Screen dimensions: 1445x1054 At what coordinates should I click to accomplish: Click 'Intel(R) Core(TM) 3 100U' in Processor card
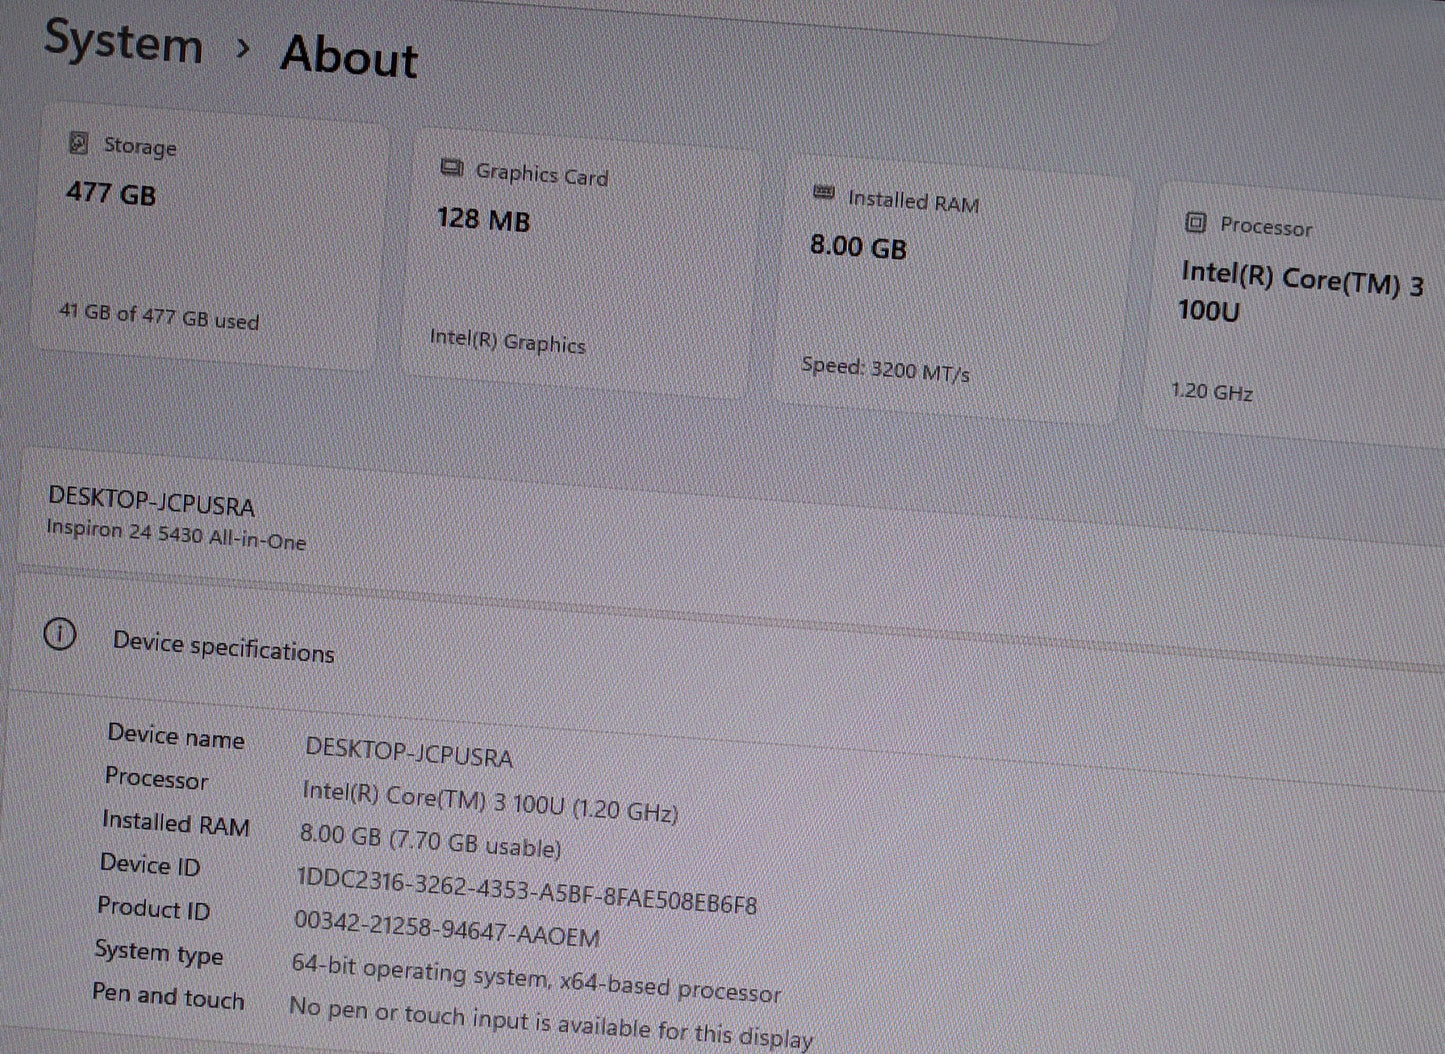[1300, 292]
